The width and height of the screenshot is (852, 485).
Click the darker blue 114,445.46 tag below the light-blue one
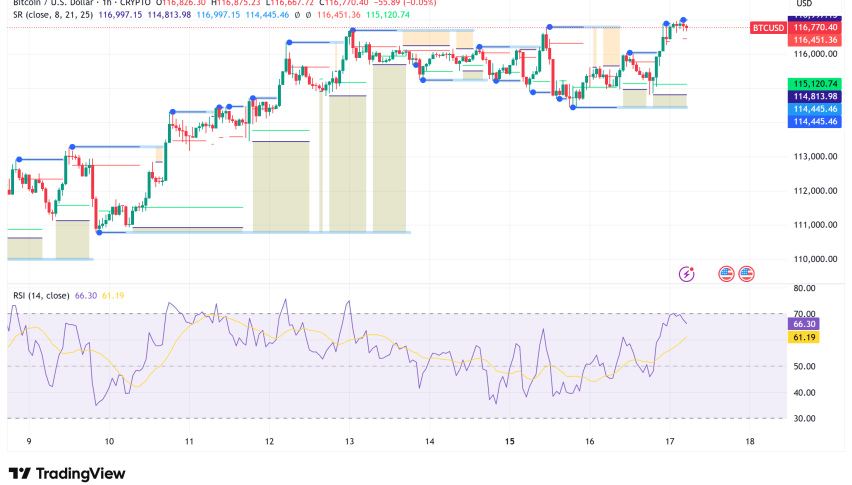815,122
